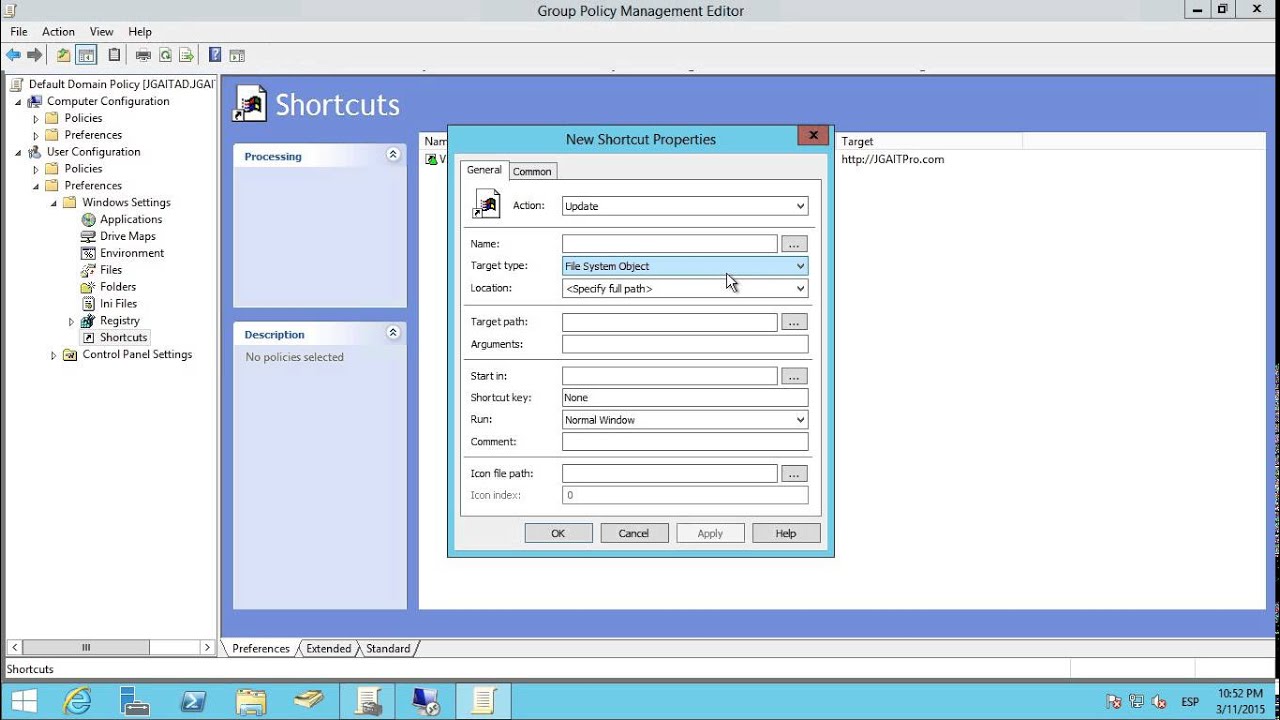Click the Name text field
Screen dimensions: 1280x720
[x=669, y=244]
